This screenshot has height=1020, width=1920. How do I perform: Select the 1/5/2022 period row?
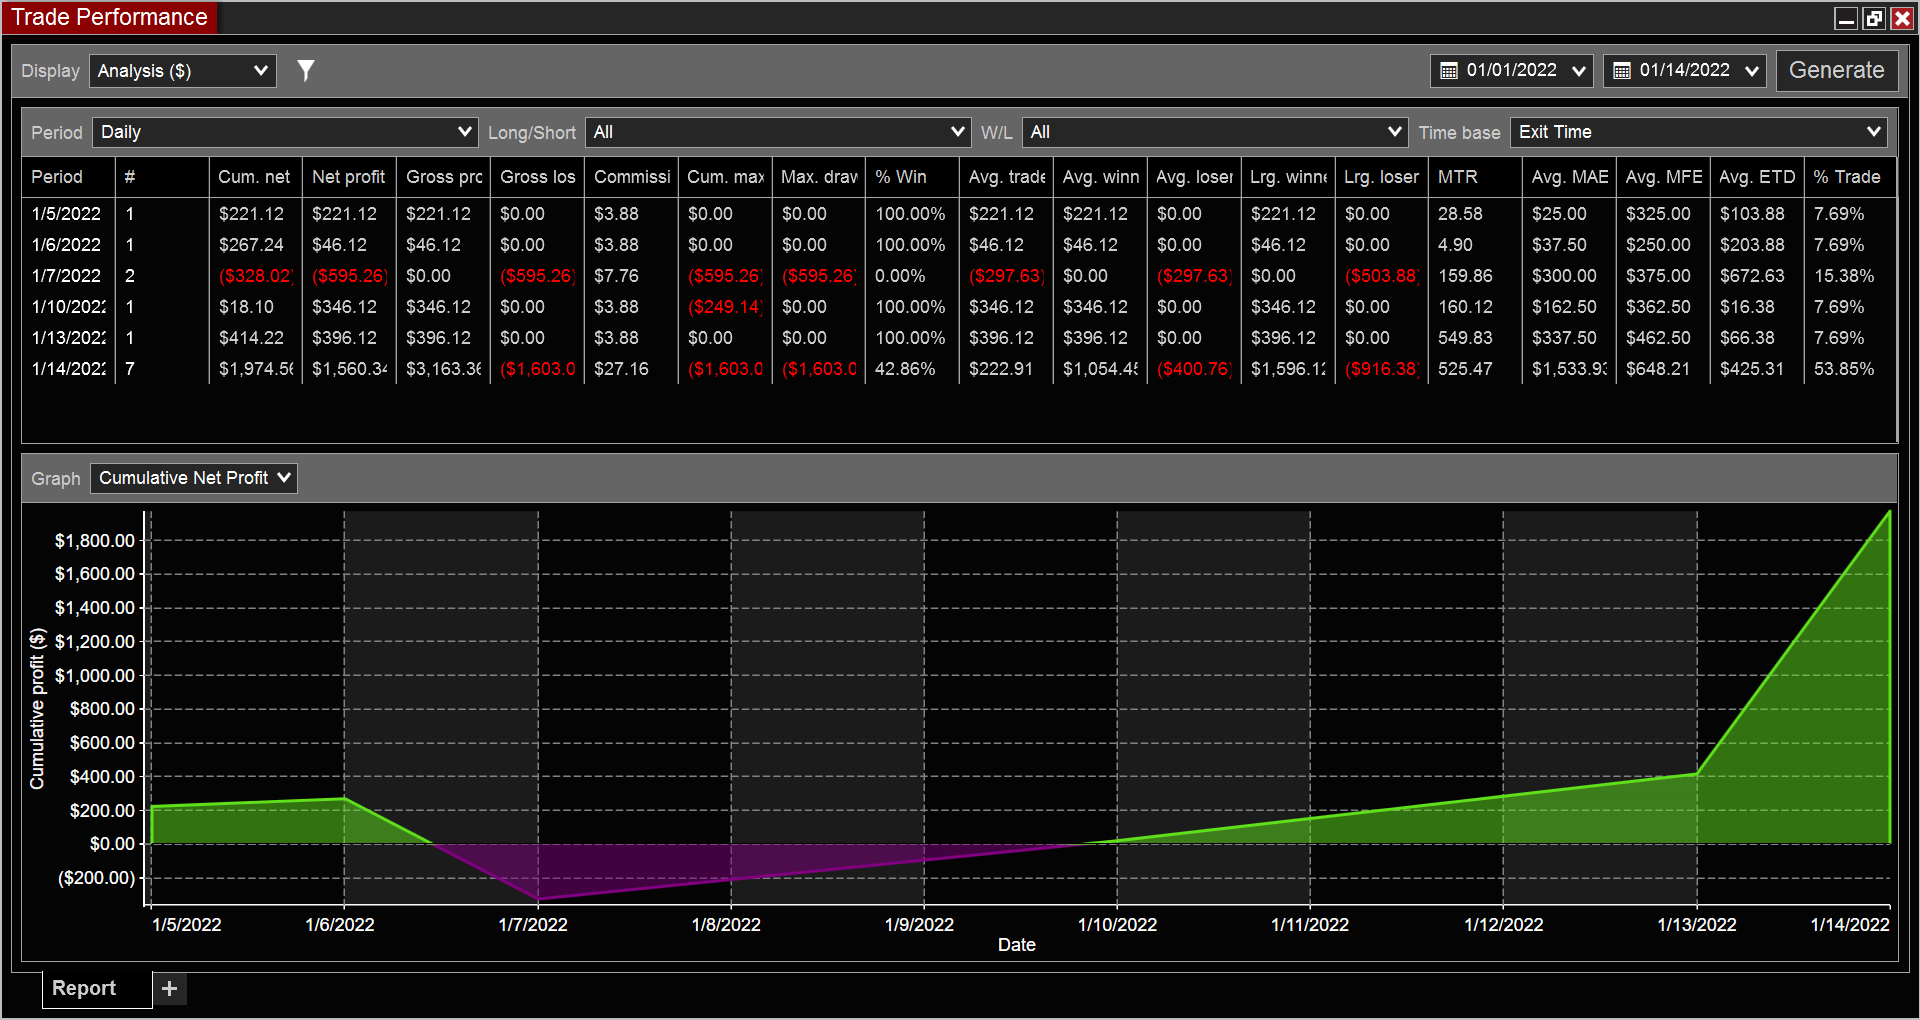(959, 214)
